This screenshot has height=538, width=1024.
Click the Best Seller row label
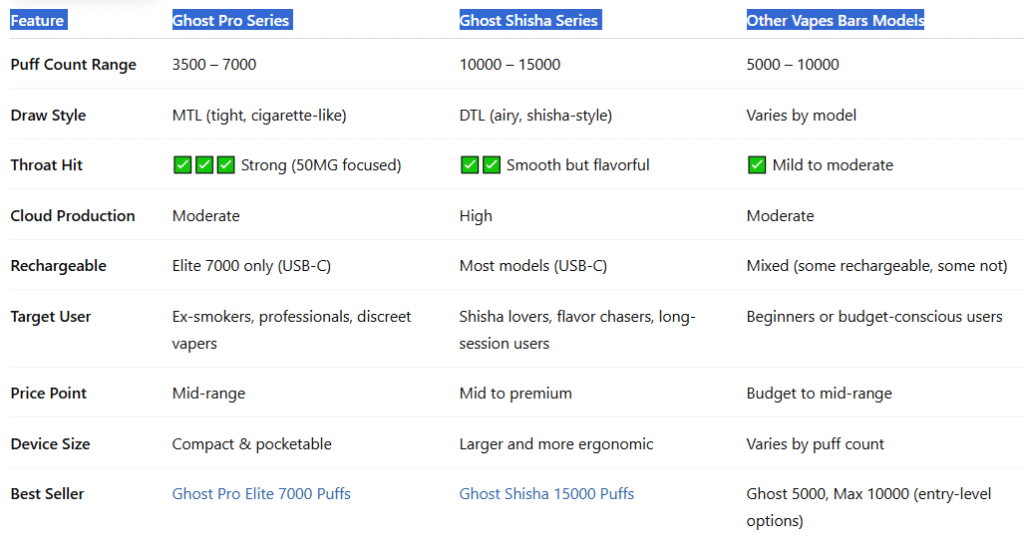pos(47,494)
